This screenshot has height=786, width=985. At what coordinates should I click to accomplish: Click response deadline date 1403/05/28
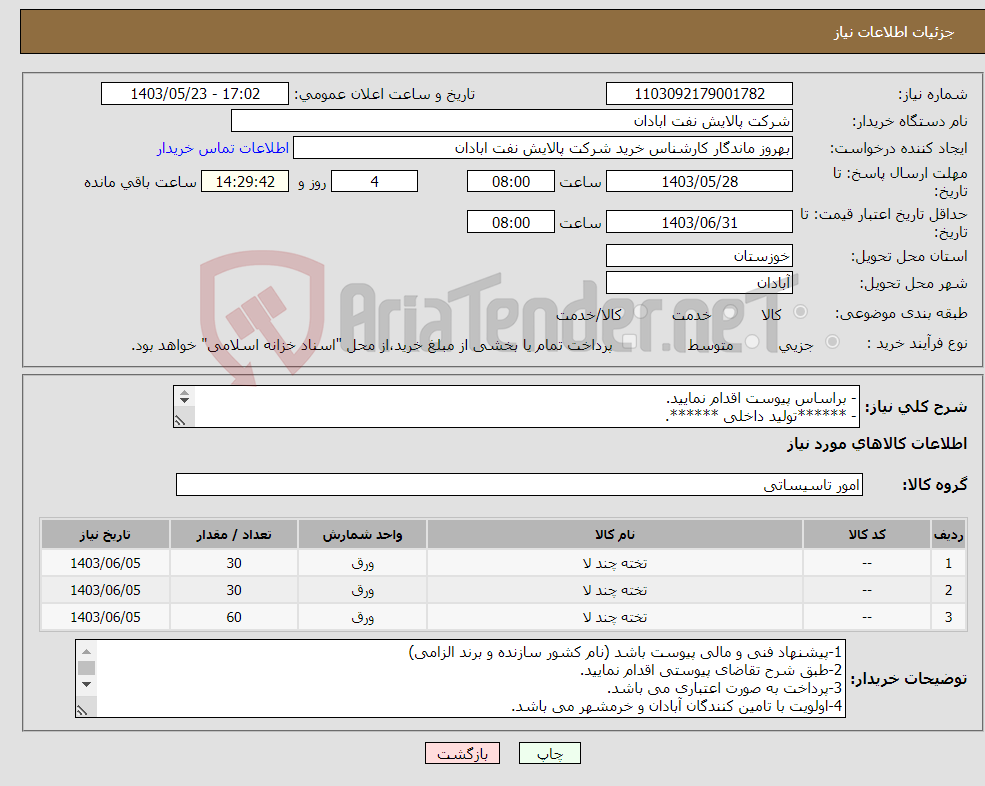coord(699,182)
